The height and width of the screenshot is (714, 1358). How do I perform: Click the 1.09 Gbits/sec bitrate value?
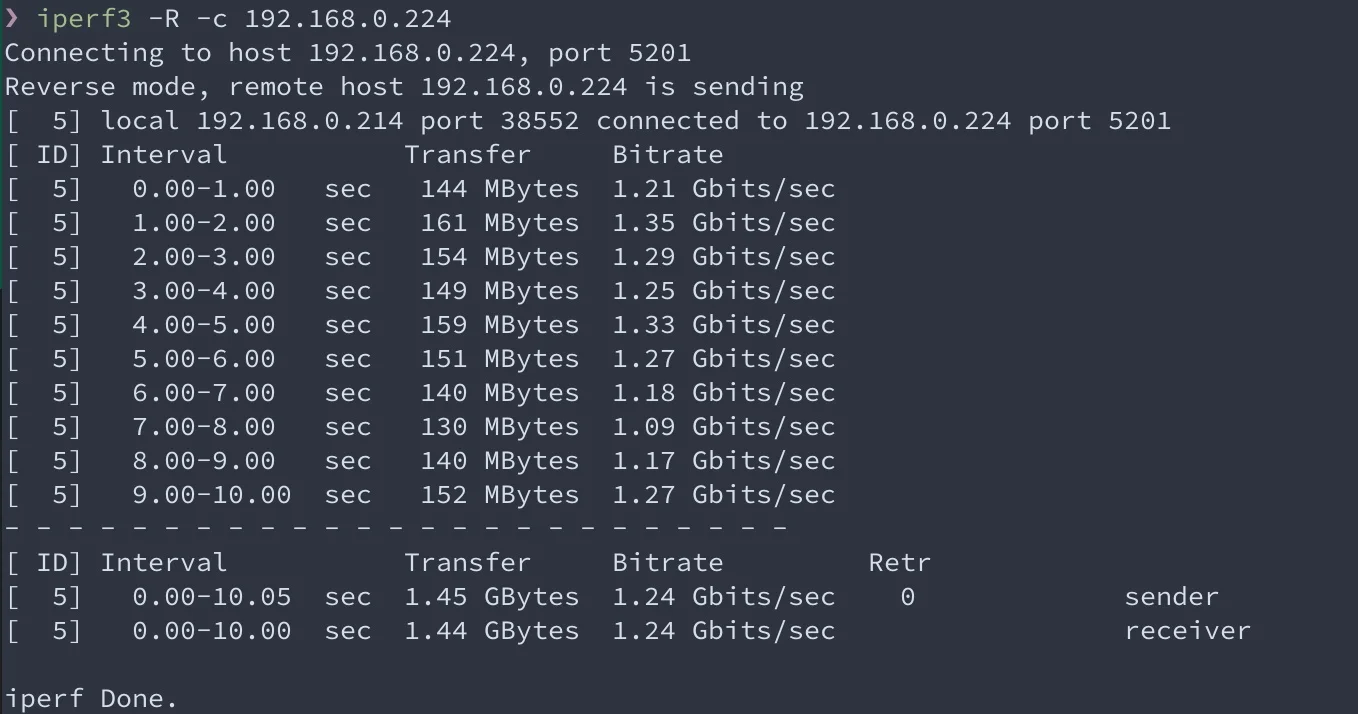coord(723,427)
